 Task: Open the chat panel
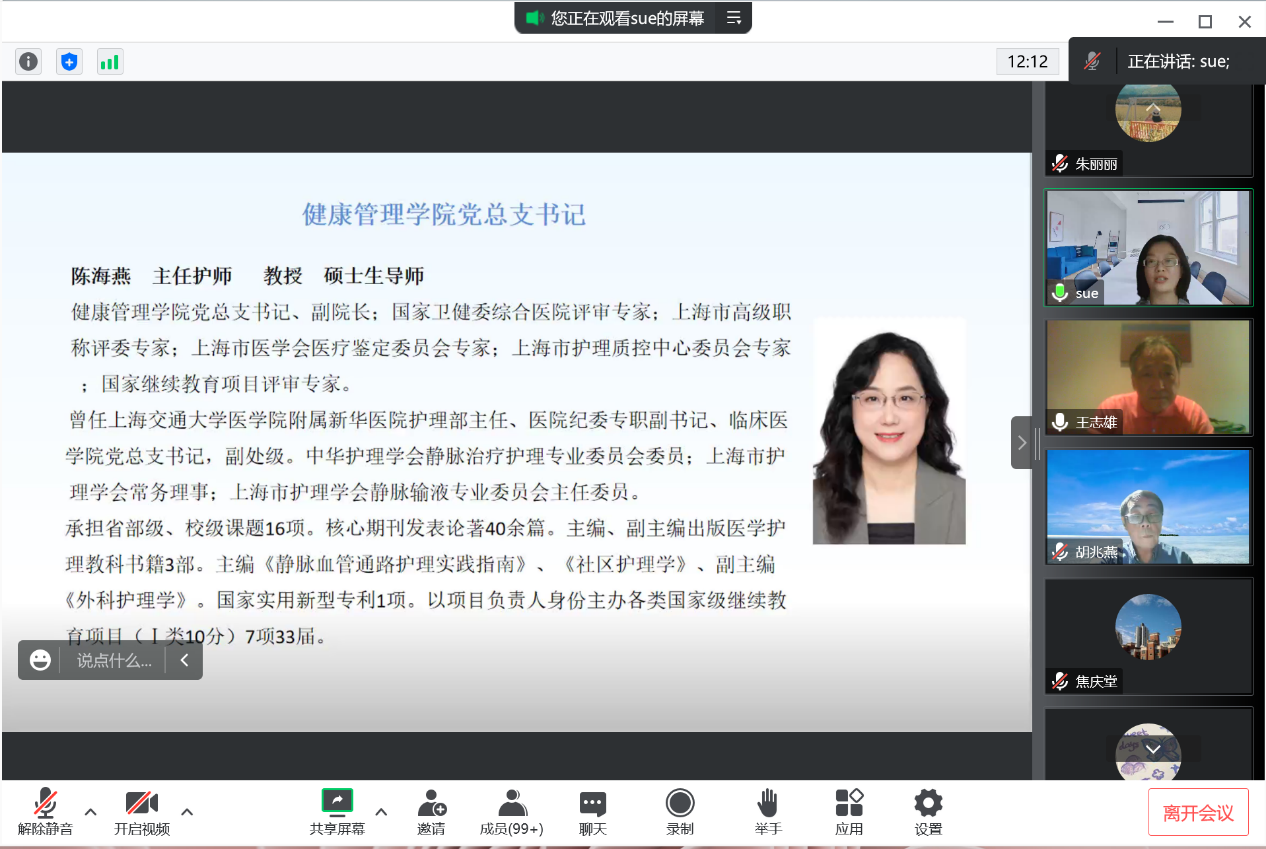(x=593, y=812)
